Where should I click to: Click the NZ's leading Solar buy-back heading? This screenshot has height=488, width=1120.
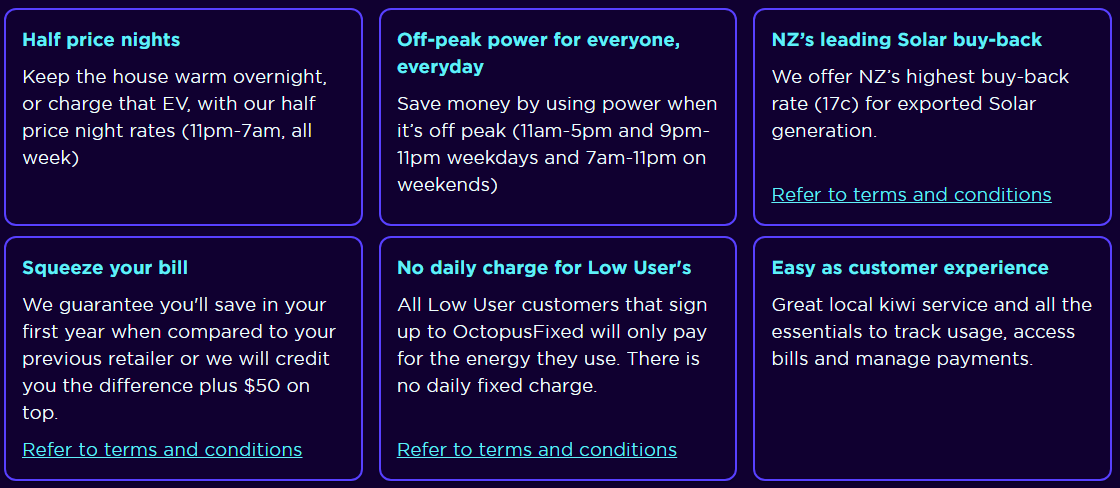(x=907, y=39)
